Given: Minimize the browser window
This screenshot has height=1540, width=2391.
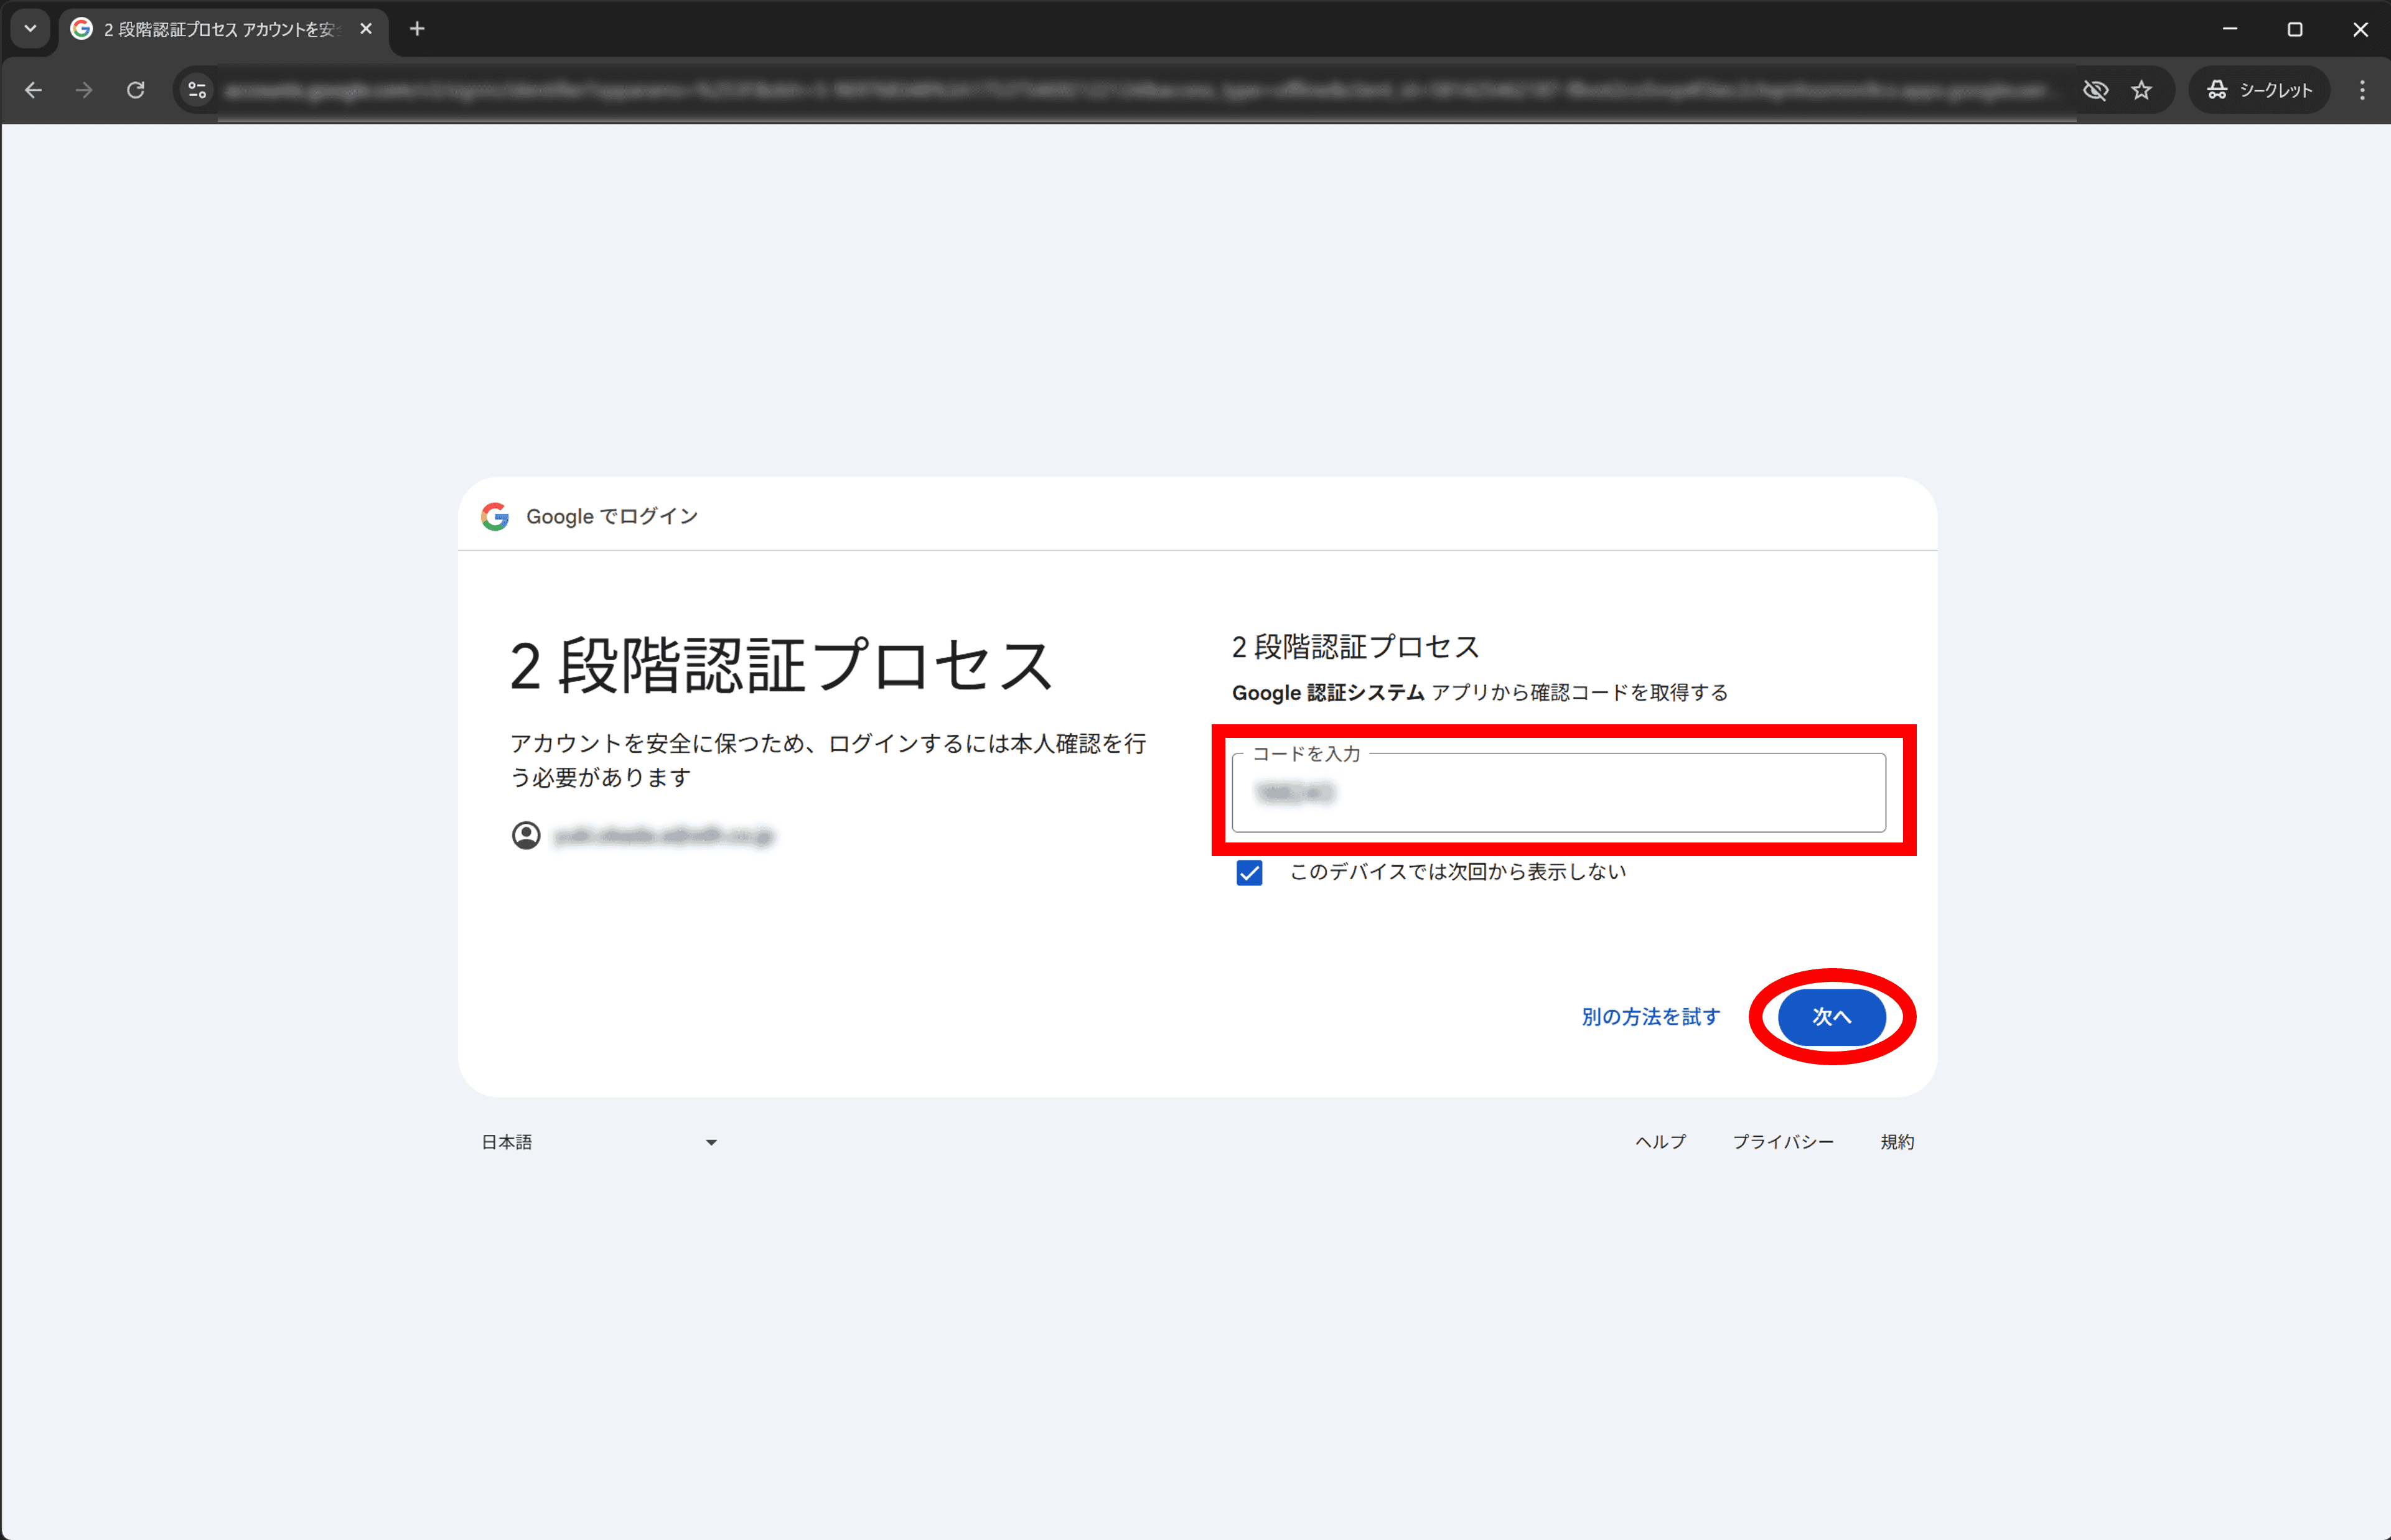Looking at the screenshot, I should [x=2229, y=29].
